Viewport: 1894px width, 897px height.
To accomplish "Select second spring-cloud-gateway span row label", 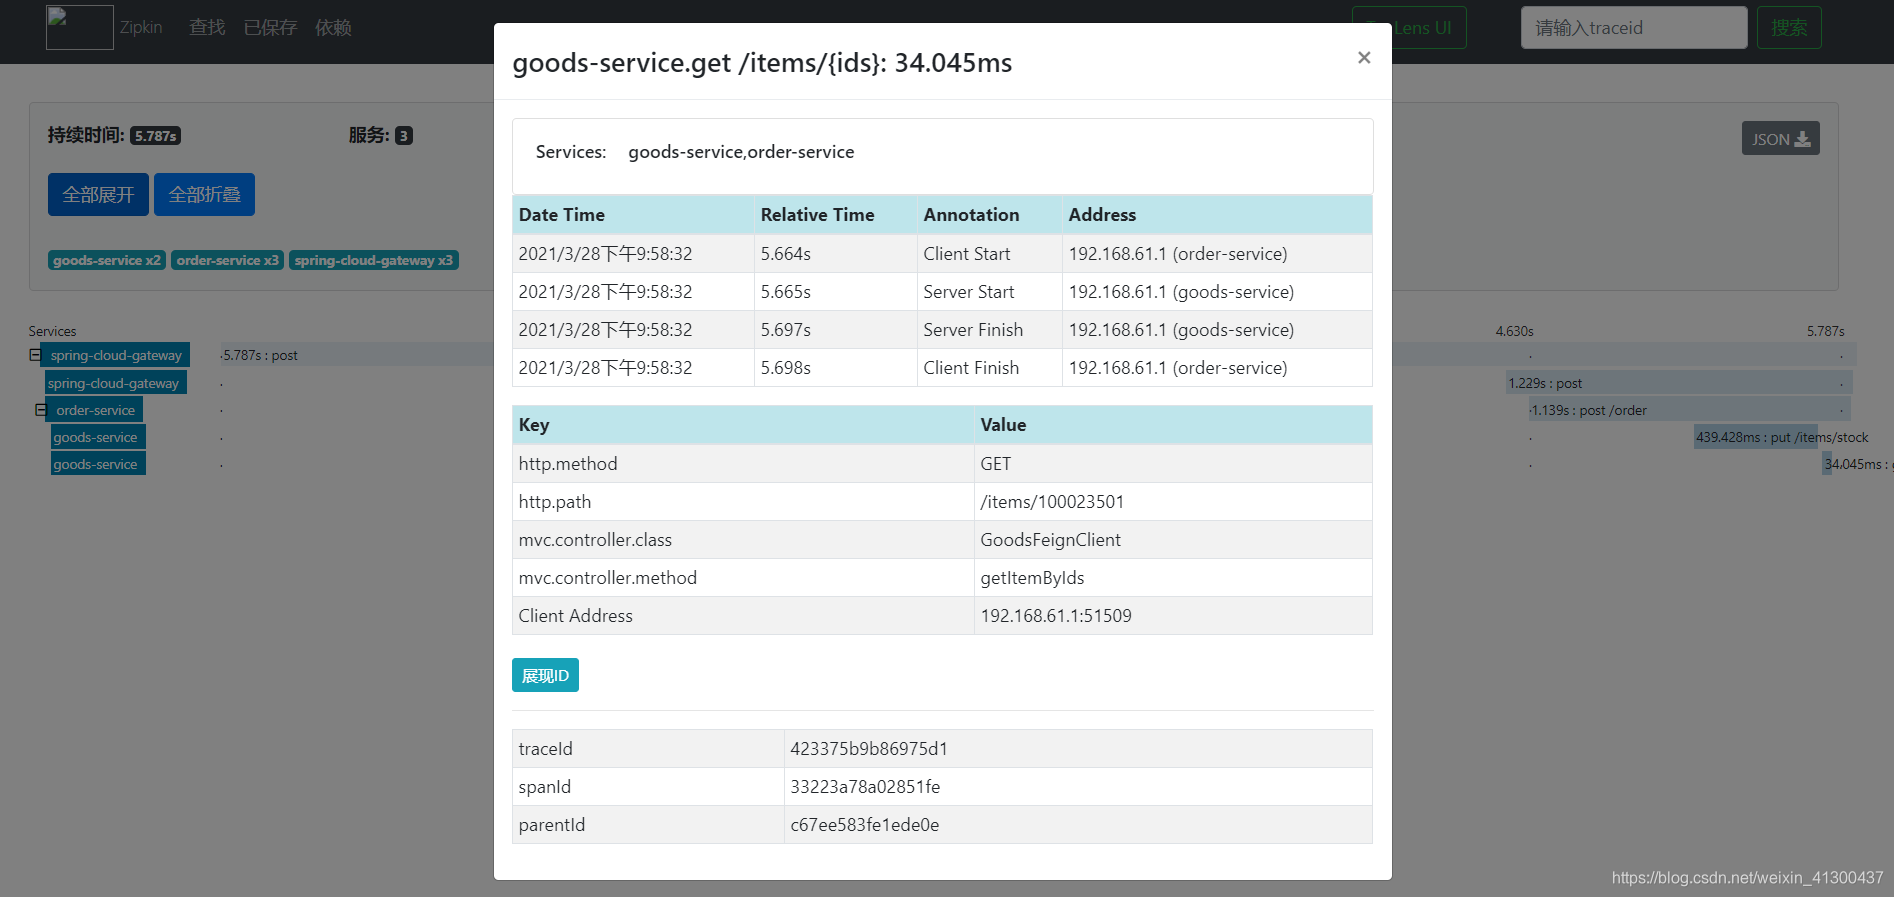I will (115, 383).
